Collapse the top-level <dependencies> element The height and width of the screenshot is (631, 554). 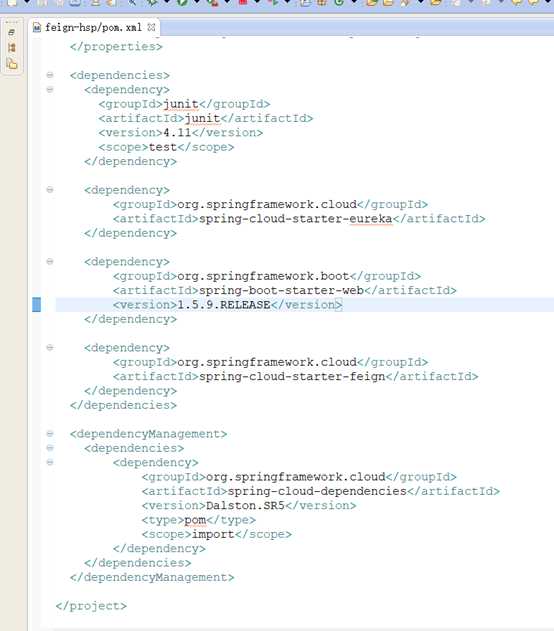(x=50, y=75)
